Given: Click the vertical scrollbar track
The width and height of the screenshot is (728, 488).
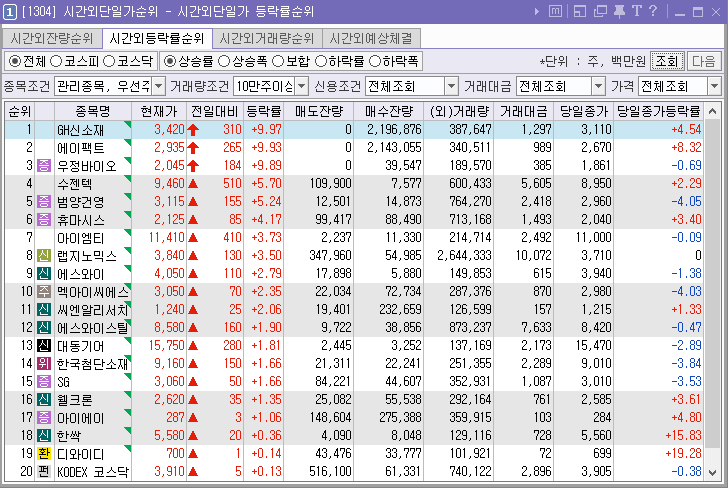Looking at the screenshot, I should click(x=713, y=292).
